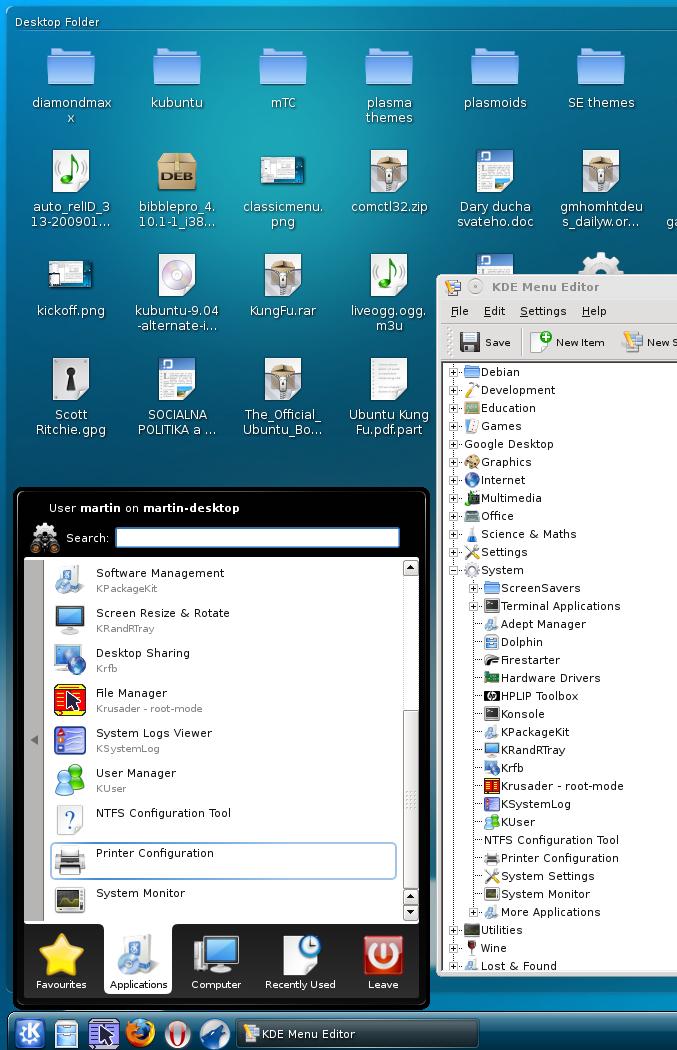The height and width of the screenshot is (1050, 677).
Task: Click the Leave tab with power icon
Action: tap(382, 962)
